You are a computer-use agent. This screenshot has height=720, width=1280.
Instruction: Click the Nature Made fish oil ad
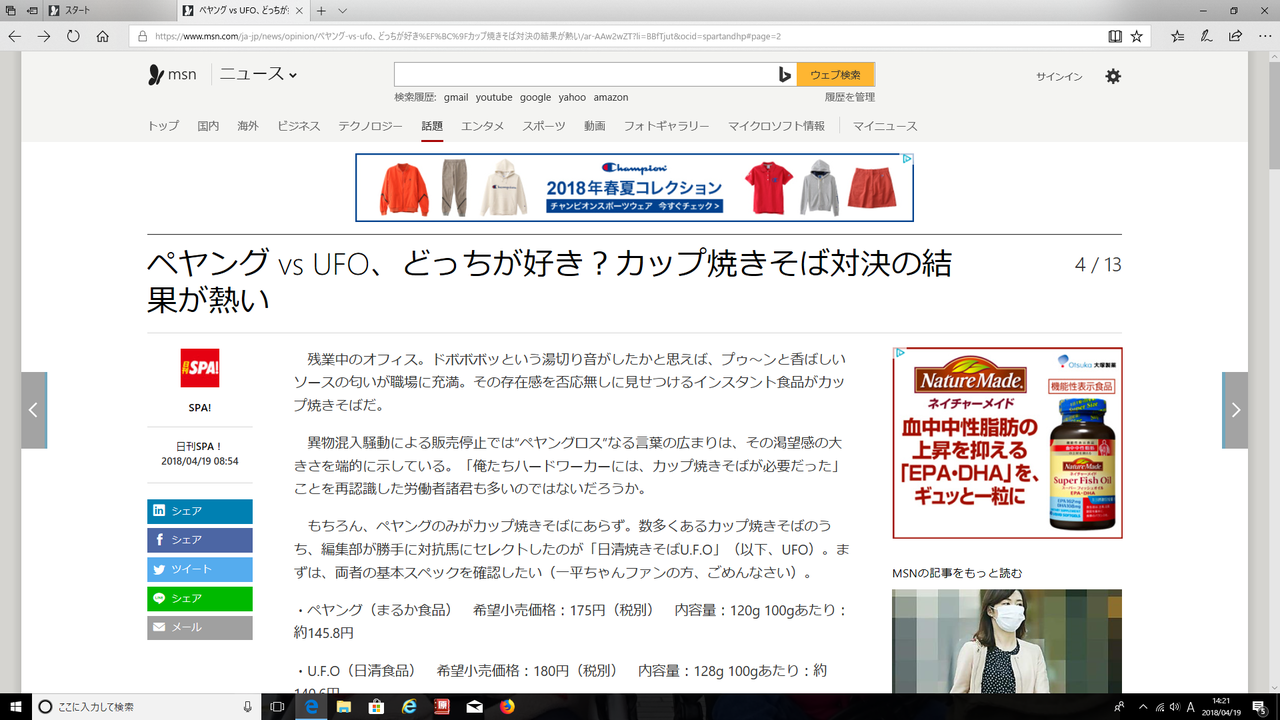(x=1007, y=443)
